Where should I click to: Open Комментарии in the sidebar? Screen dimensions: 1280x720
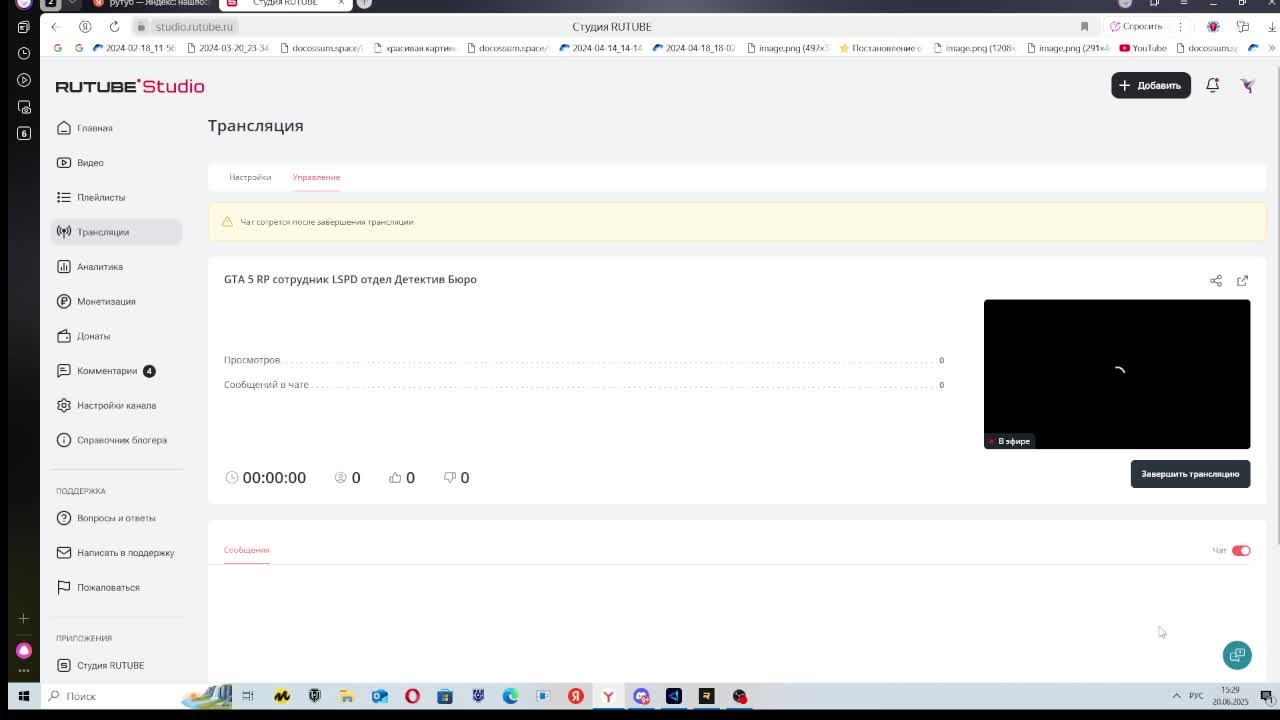click(x=116, y=371)
